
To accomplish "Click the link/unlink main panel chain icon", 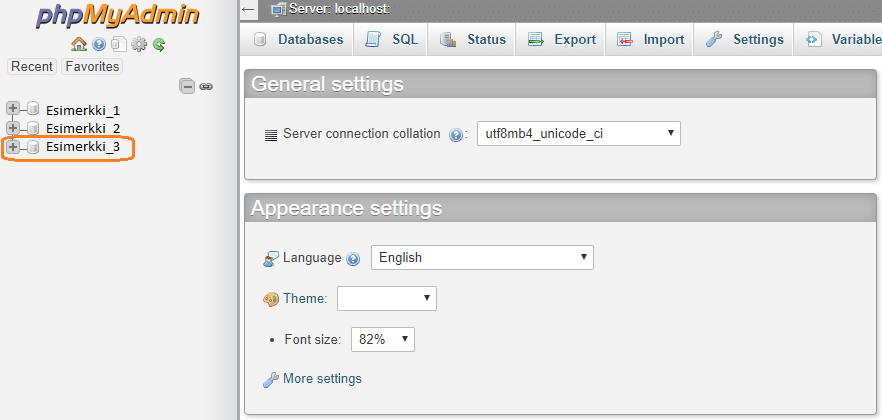I will click(x=206, y=86).
